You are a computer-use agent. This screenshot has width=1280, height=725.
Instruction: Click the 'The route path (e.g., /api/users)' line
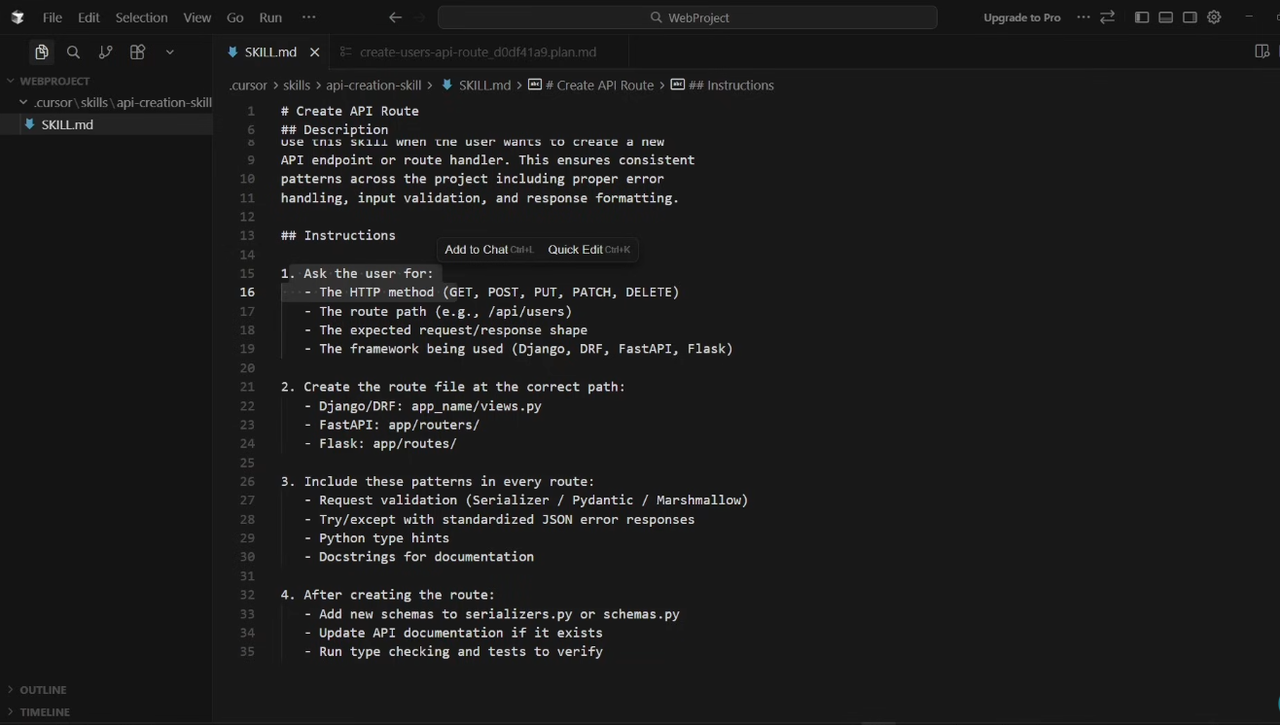click(438, 311)
